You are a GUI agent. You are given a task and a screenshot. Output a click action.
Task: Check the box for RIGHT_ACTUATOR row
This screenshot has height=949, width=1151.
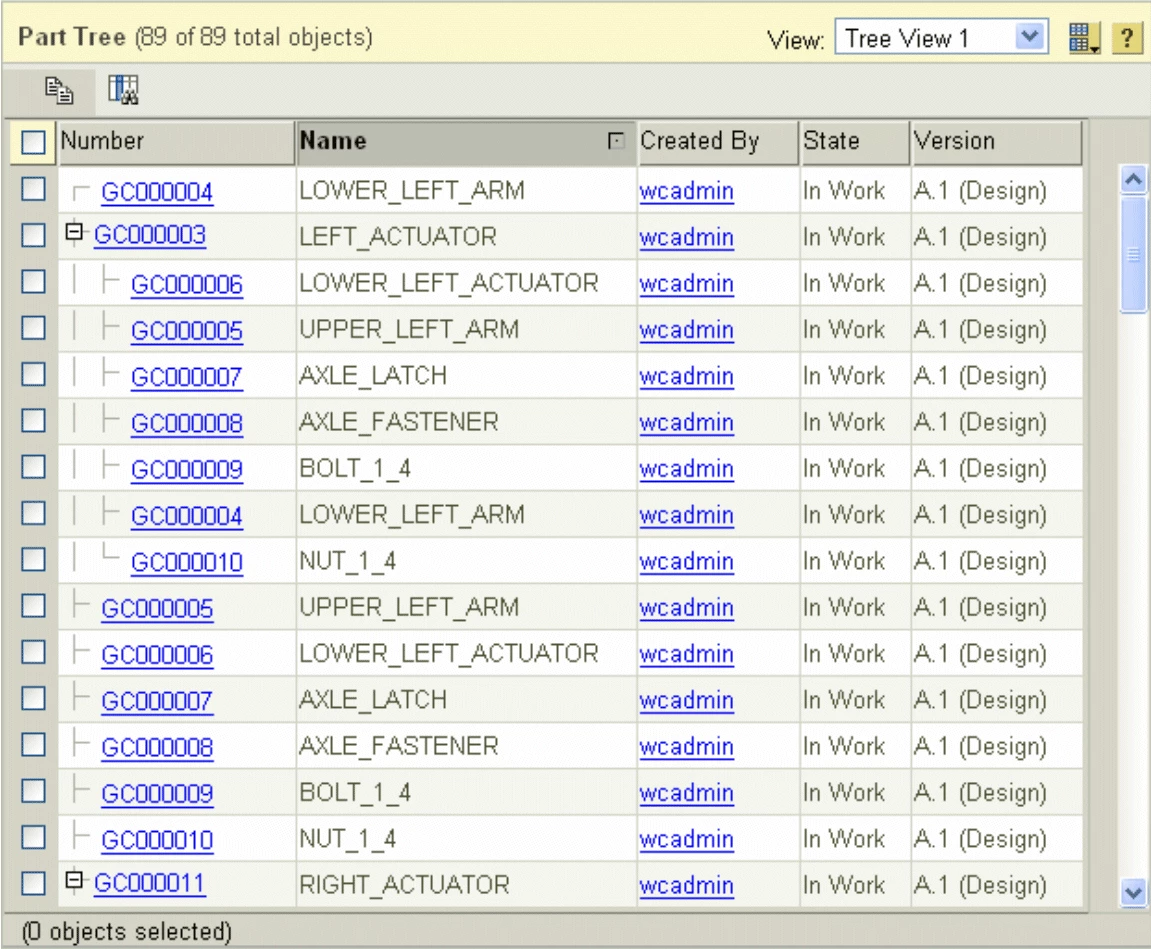(x=33, y=883)
